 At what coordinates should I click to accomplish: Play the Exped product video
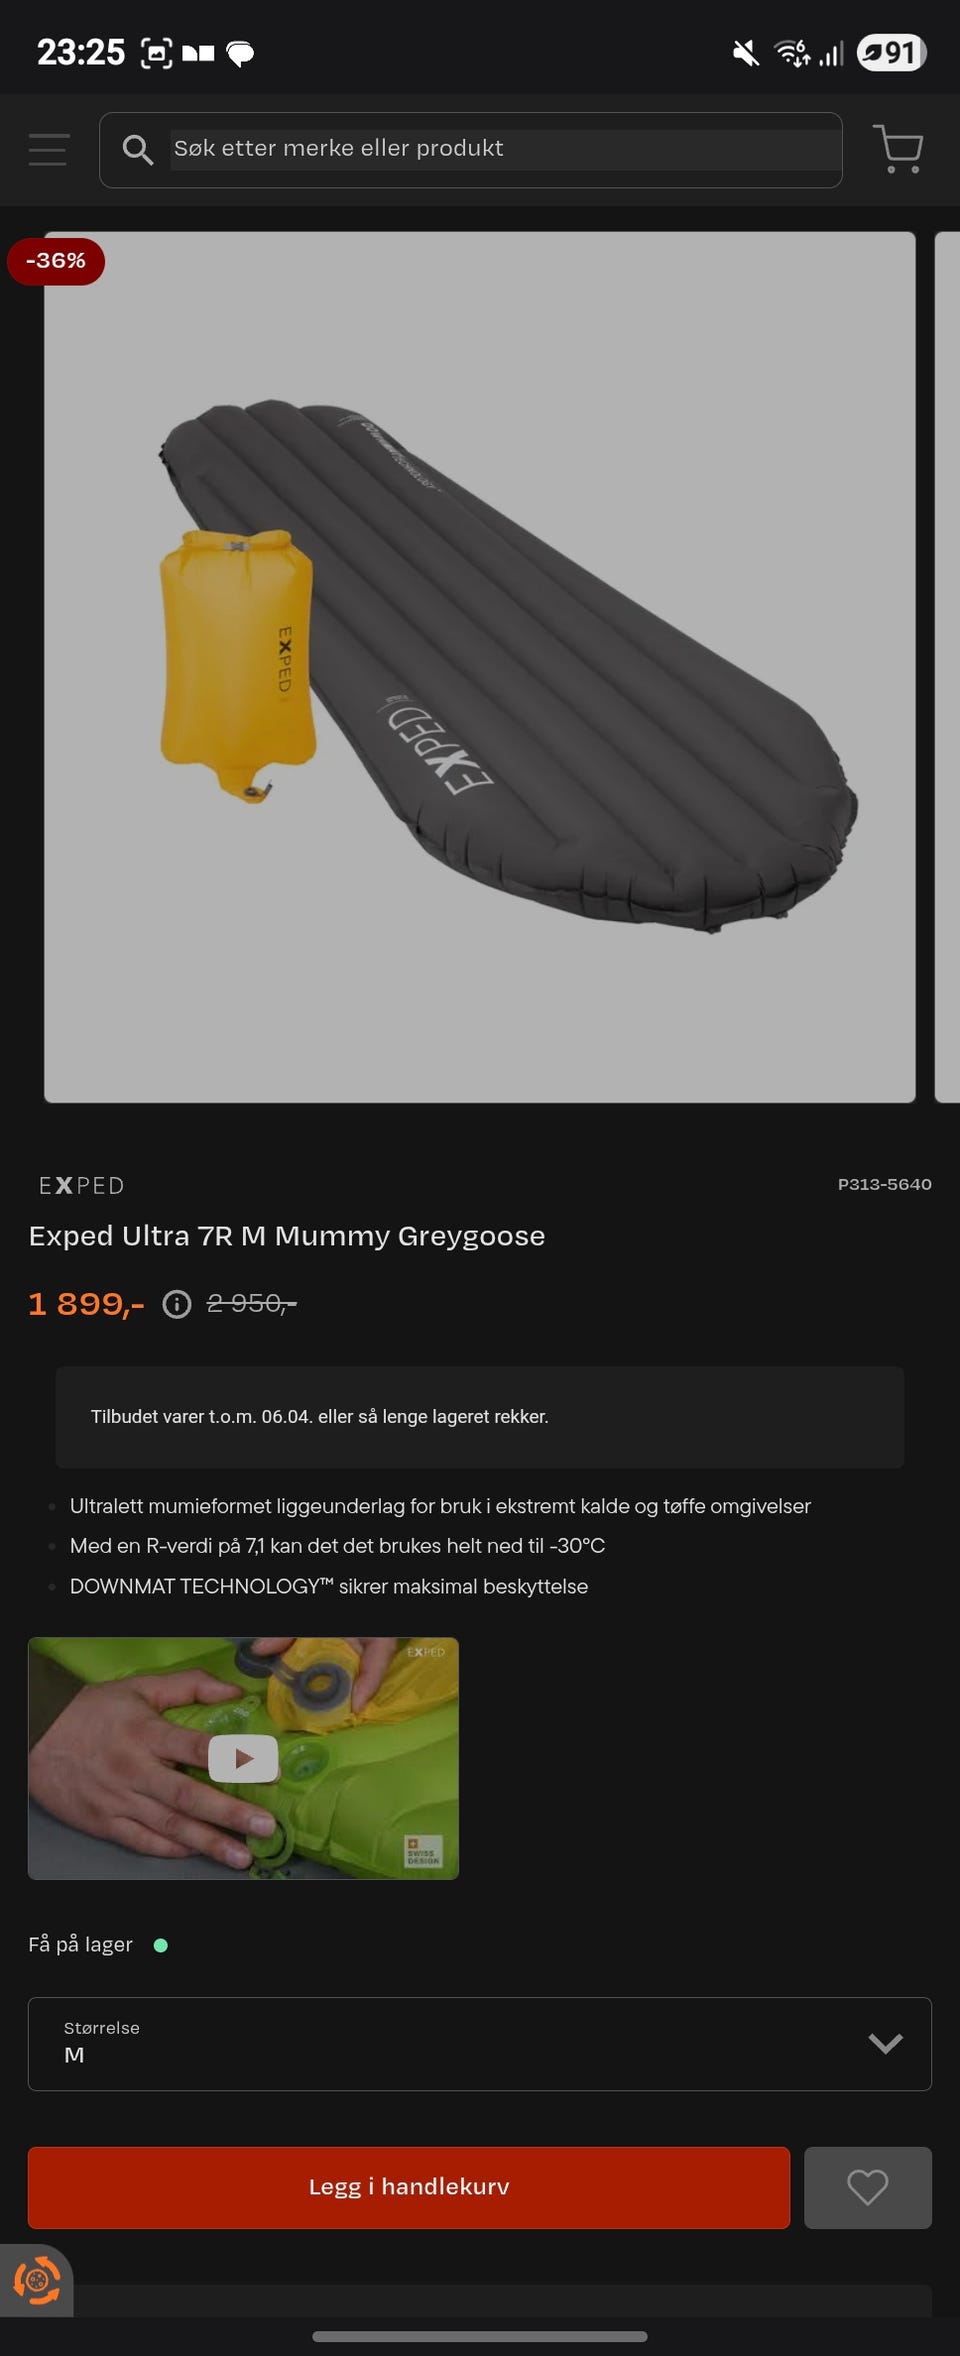pos(243,1758)
